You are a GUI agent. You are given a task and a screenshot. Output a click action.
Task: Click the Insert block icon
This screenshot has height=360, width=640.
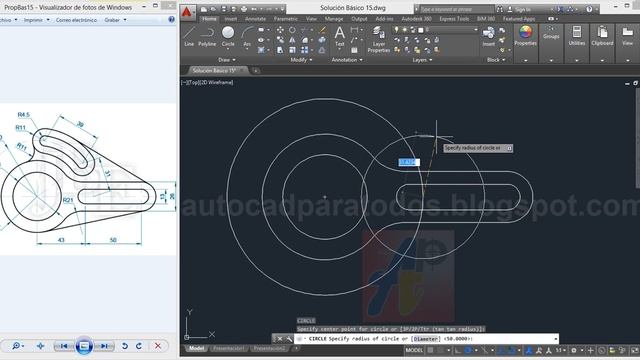488,37
